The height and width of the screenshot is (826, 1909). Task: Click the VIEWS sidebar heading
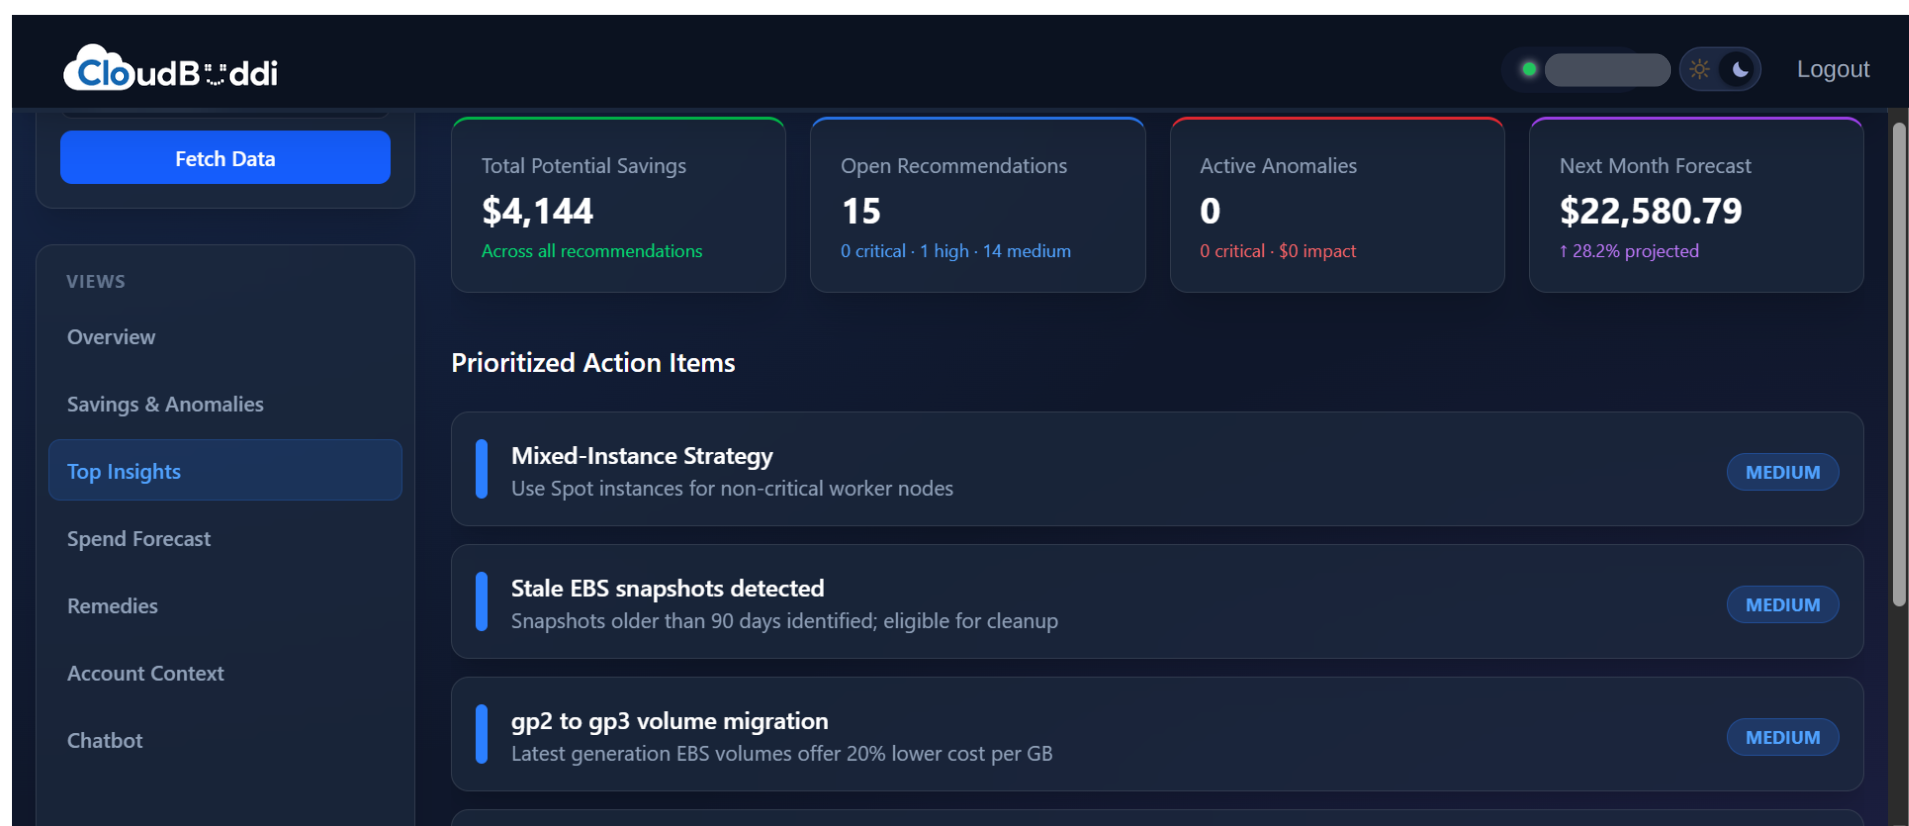click(x=96, y=282)
